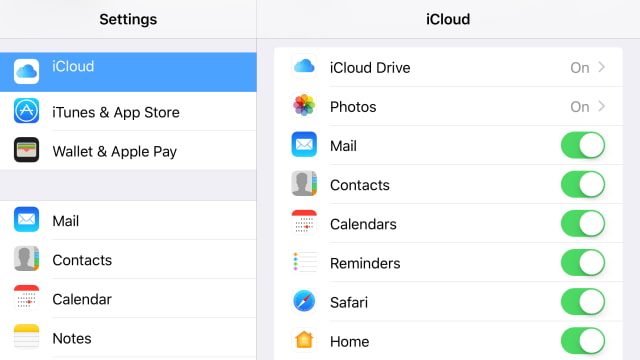Open Notes settings in sidebar

[x=128, y=338]
